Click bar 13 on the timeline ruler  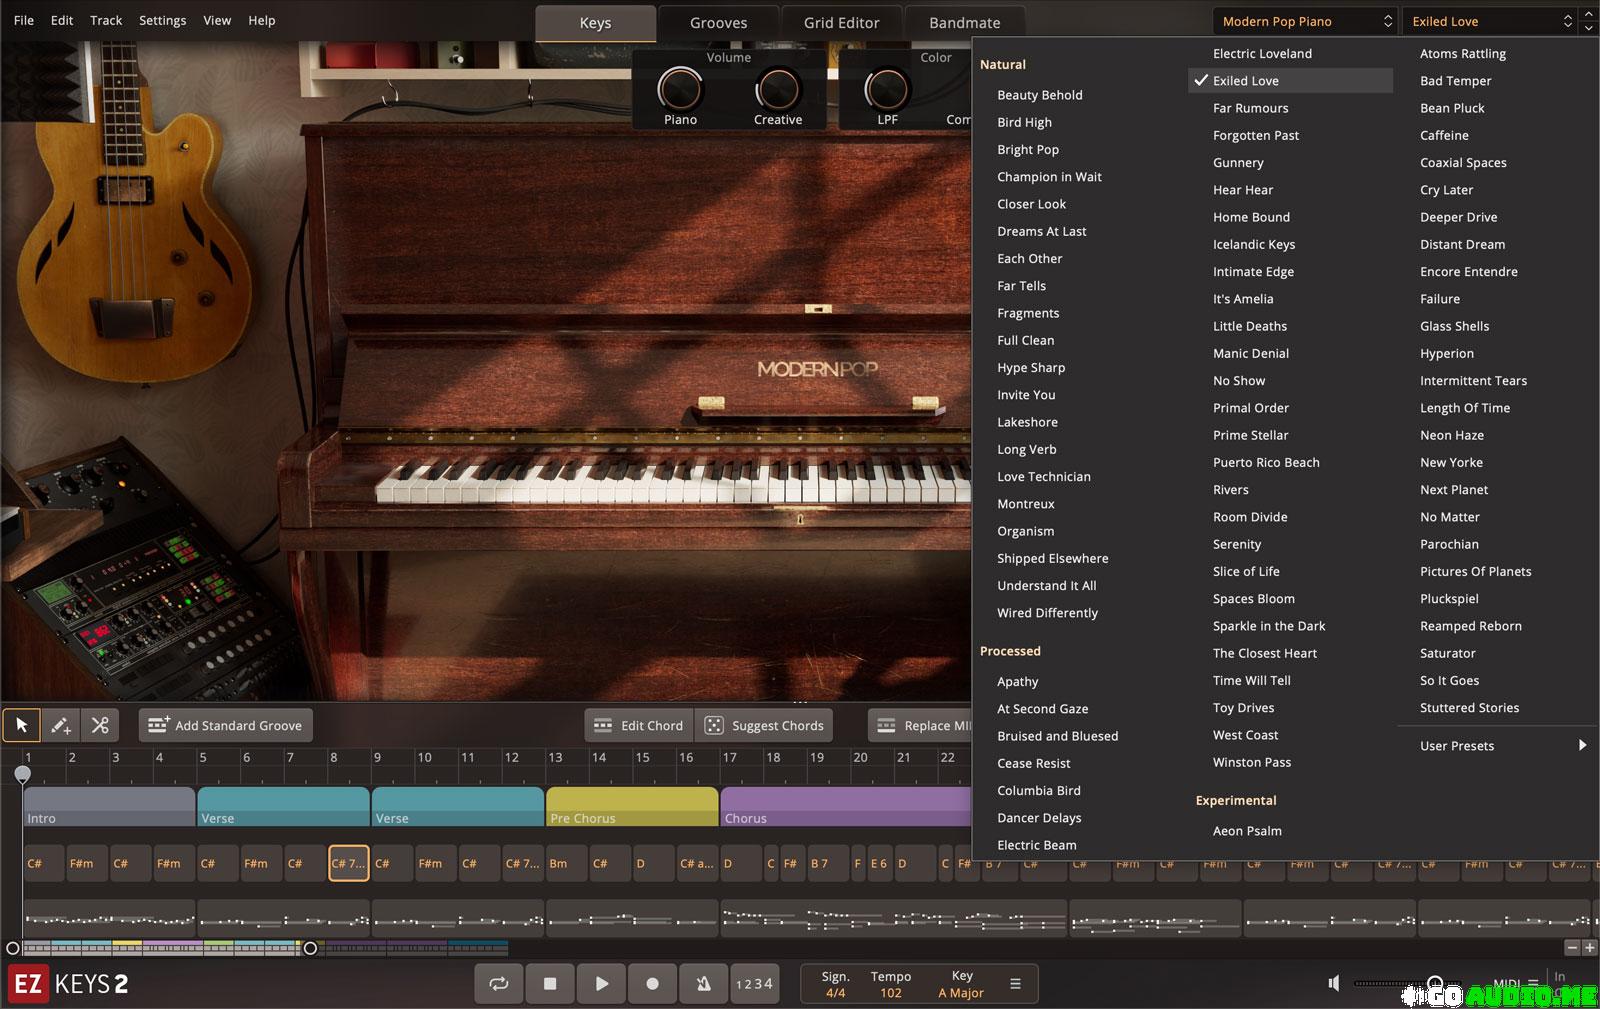pos(555,758)
